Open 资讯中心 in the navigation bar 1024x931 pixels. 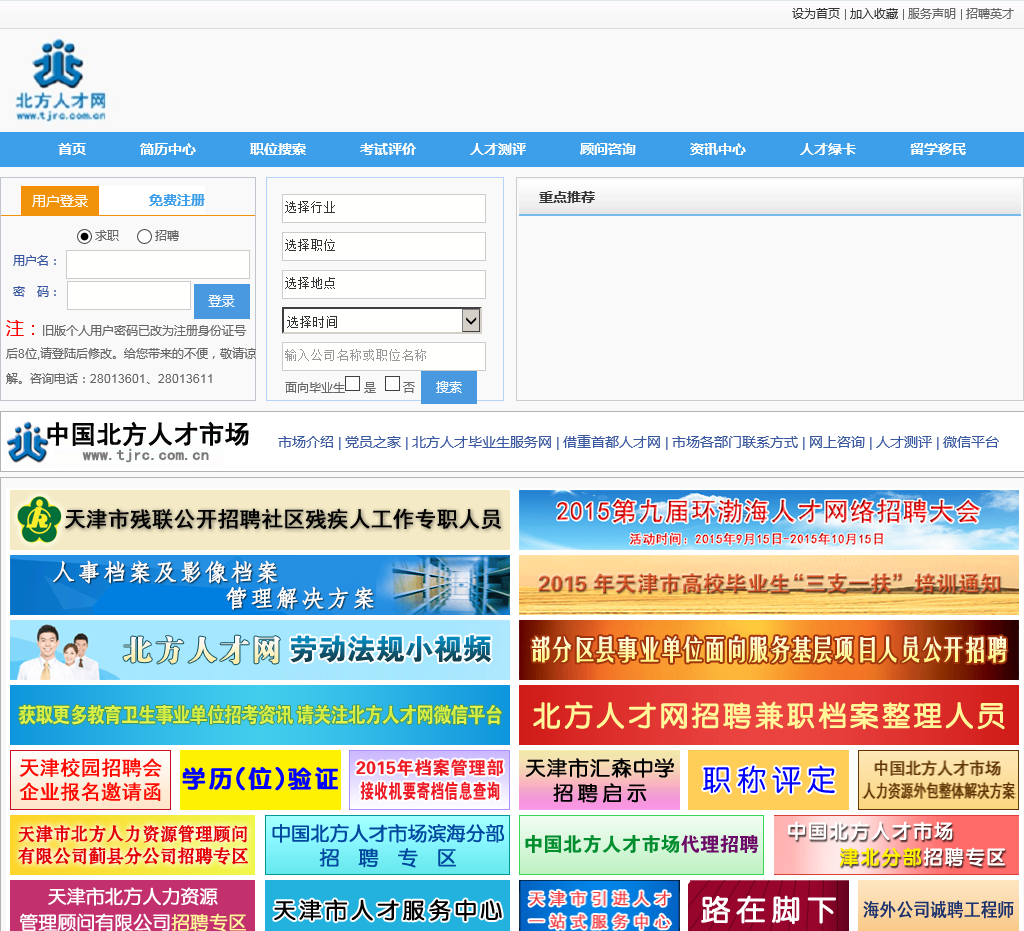point(718,149)
